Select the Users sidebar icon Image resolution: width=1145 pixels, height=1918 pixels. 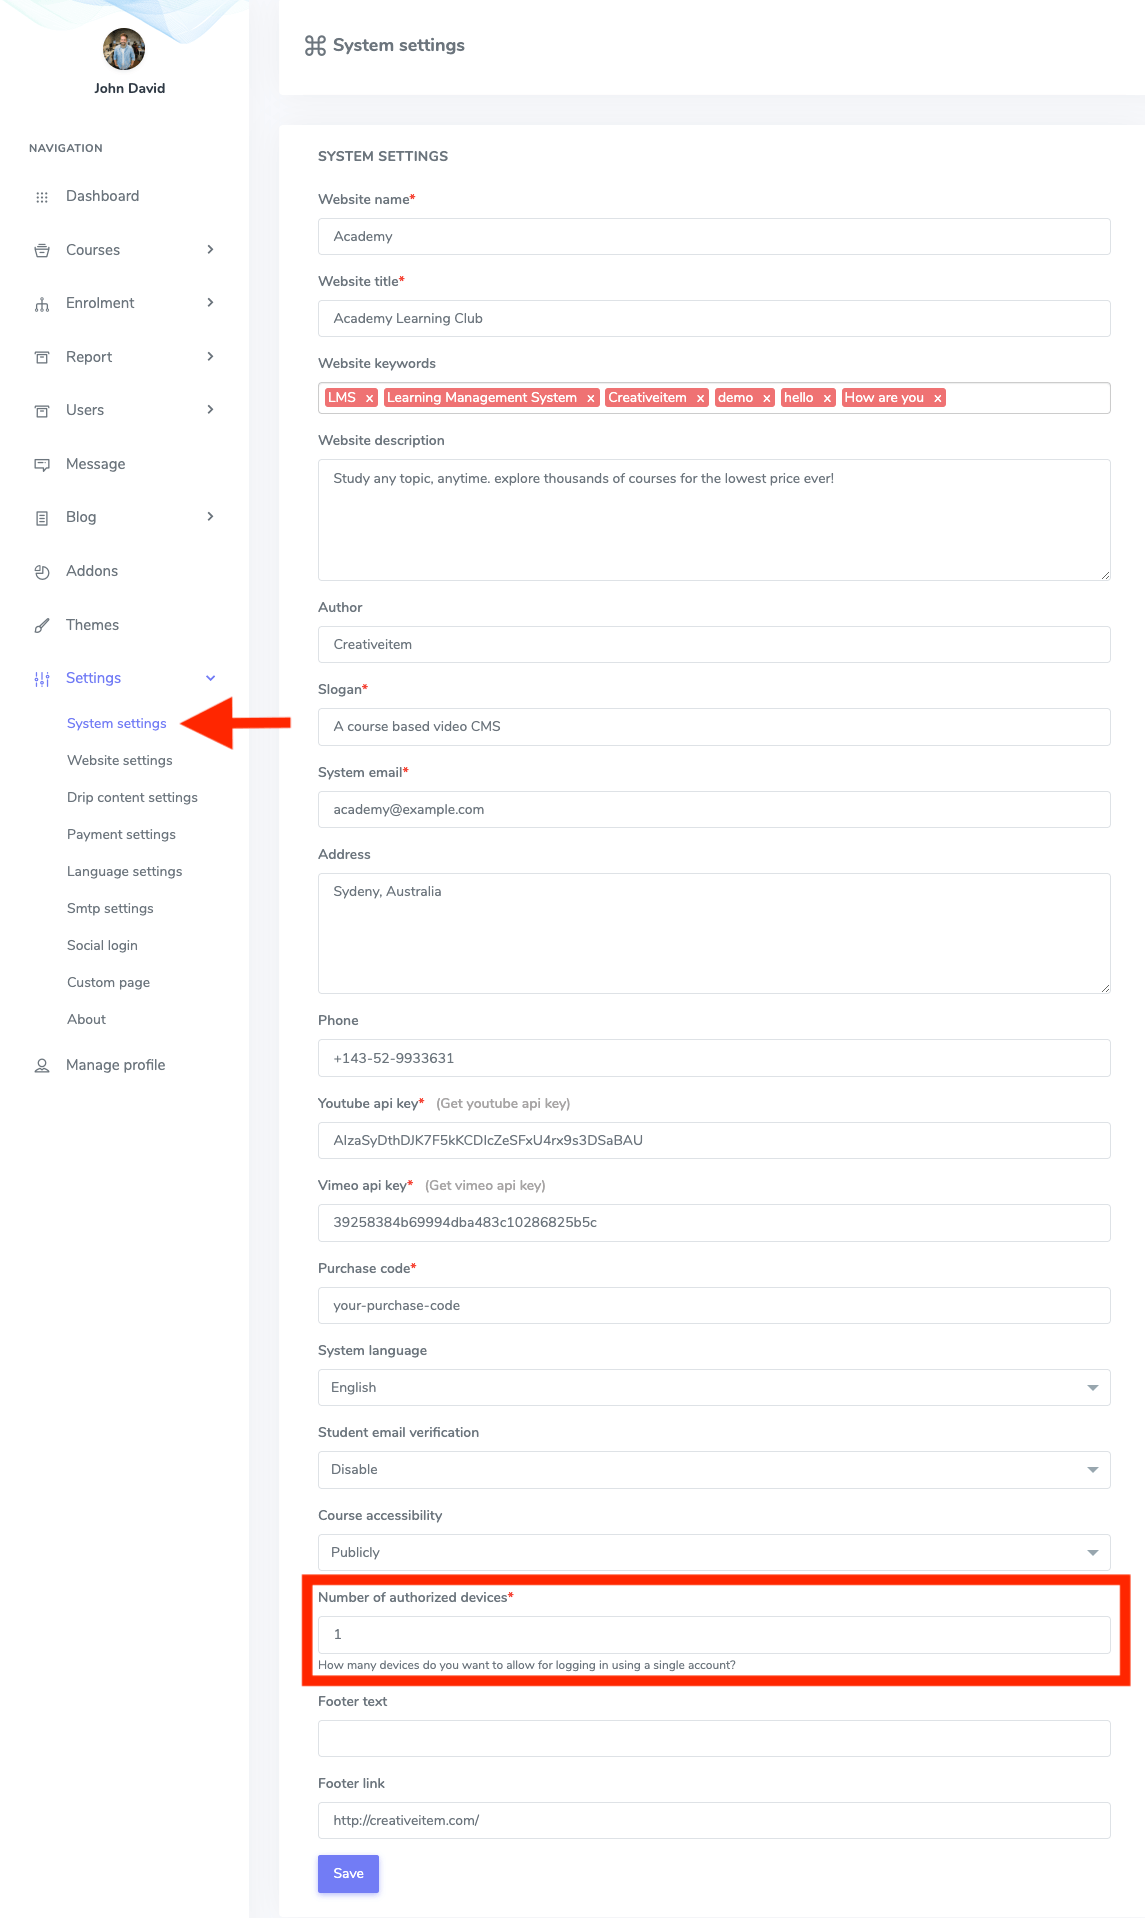click(42, 410)
